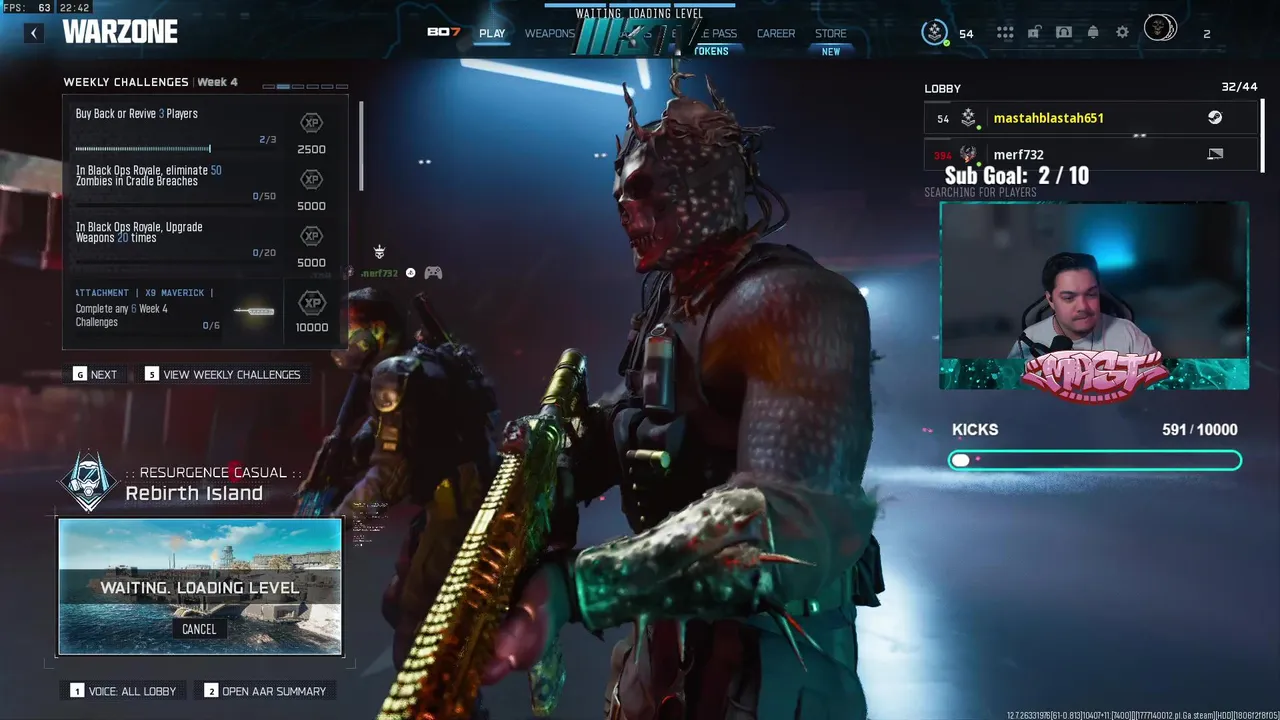Click the TOKENS badge under Battle Pass

click(711, 51)
